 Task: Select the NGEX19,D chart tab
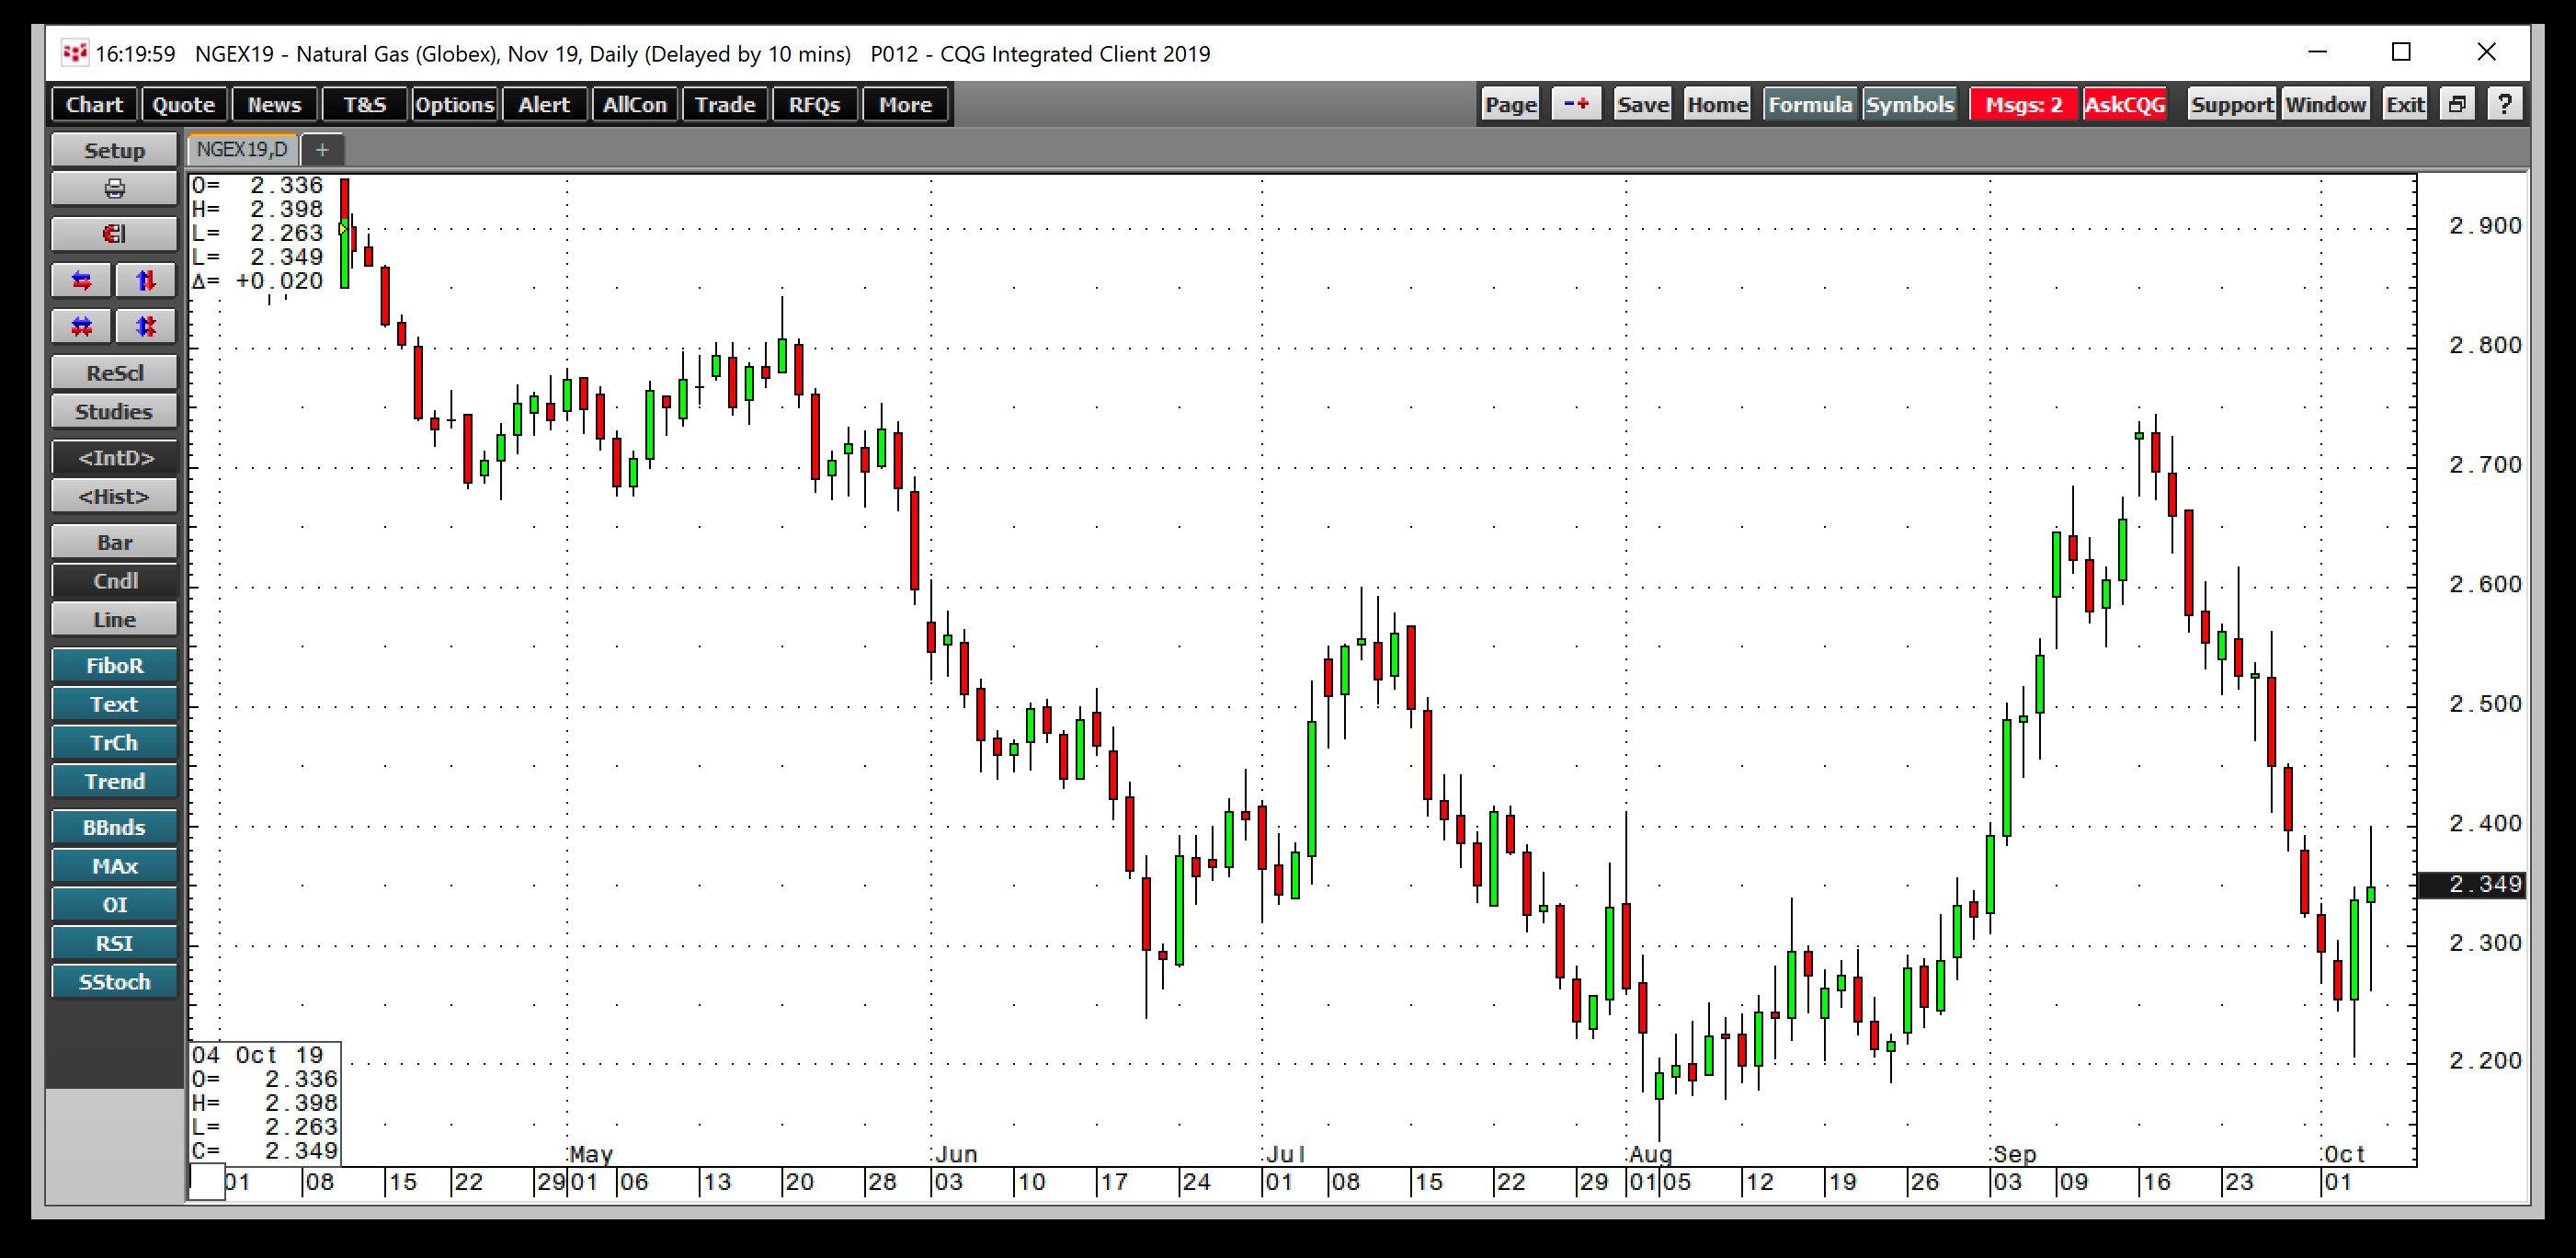[242, 150]
